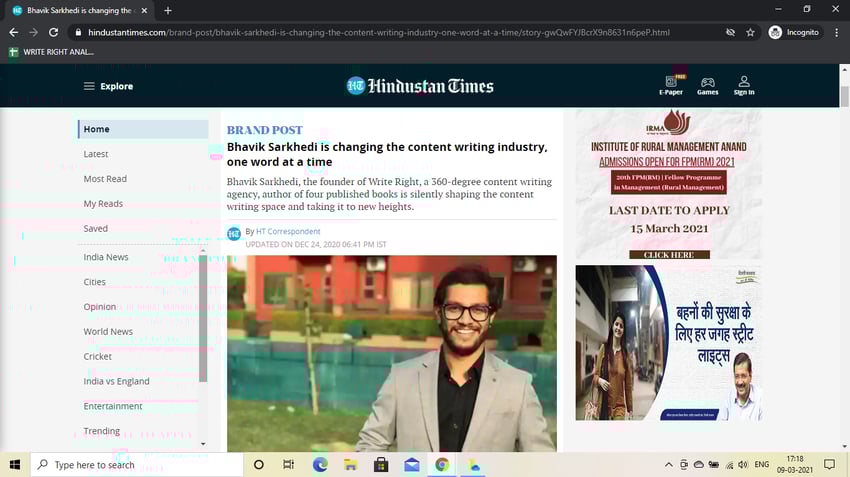Open the E-Paper icon
The height and width of the screenshot is (477, 850).
(671, 85)
